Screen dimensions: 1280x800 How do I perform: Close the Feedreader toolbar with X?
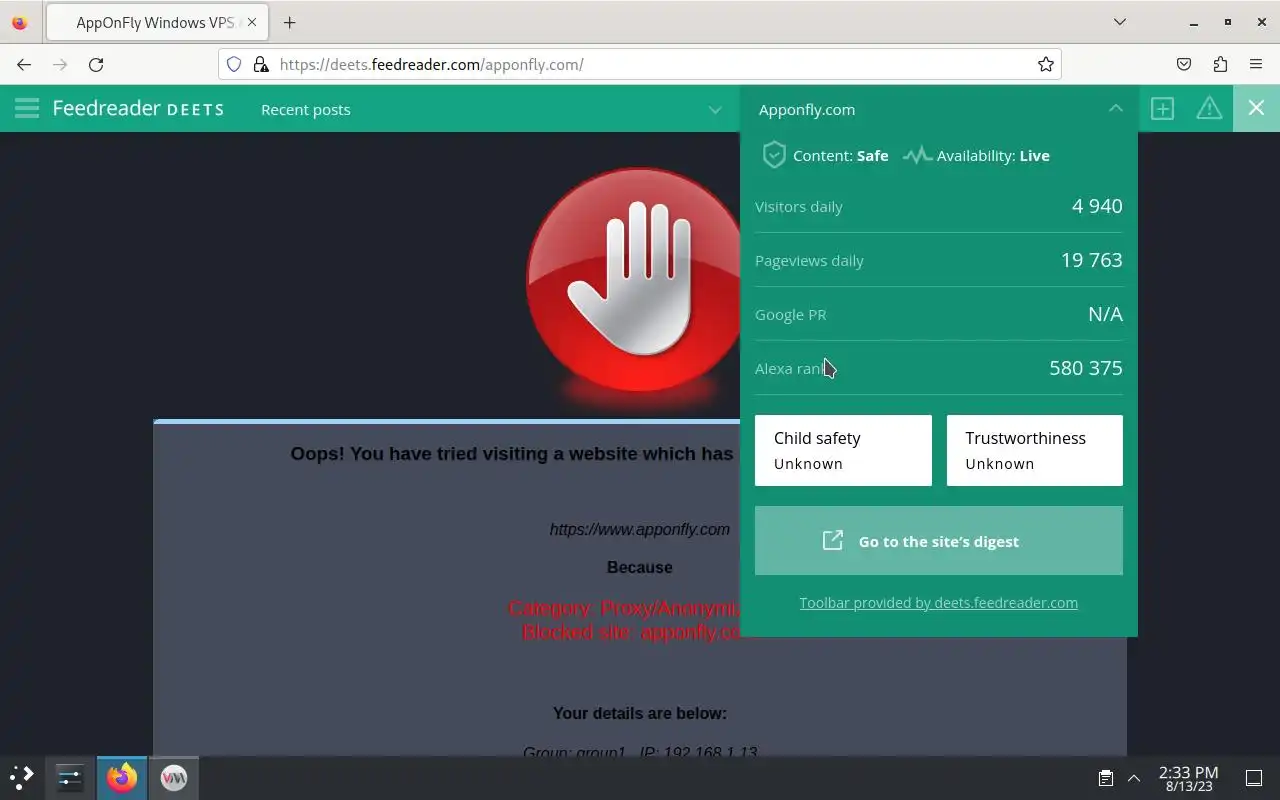[1256, 108]
